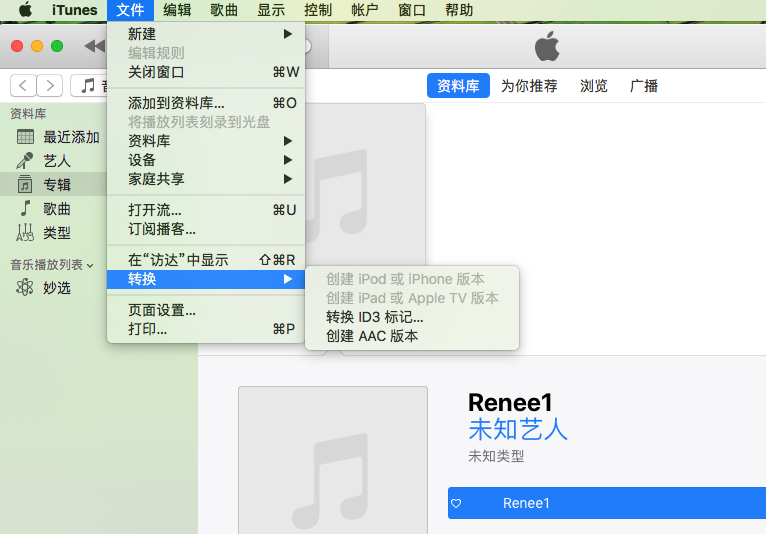Select the highlighted 转换 menu item
Screen dimensions: 766x534
point(206,279)
